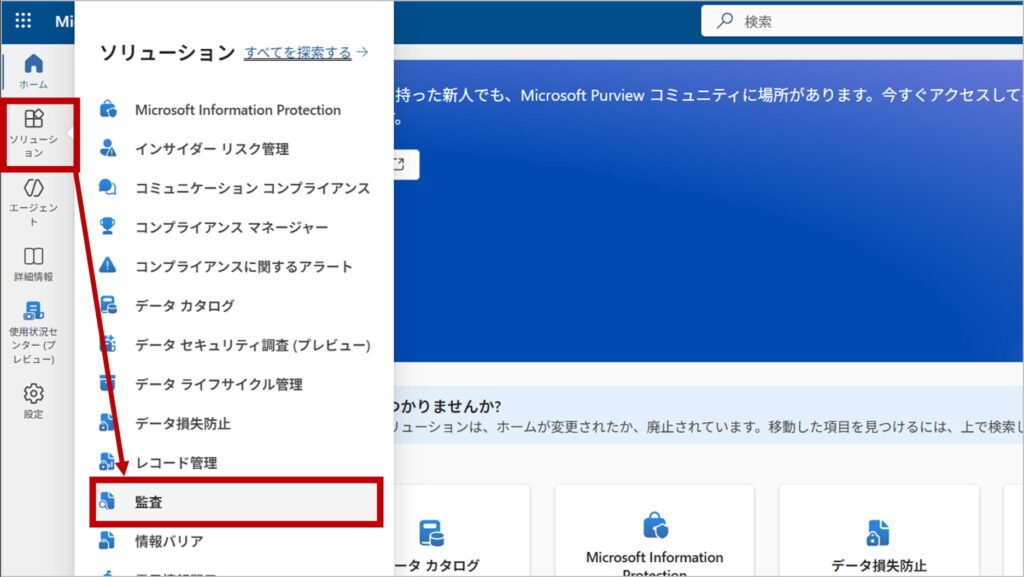The image size is (1024, 577).
Task: Go to Home in left navigation
Action: coord(33,70)
